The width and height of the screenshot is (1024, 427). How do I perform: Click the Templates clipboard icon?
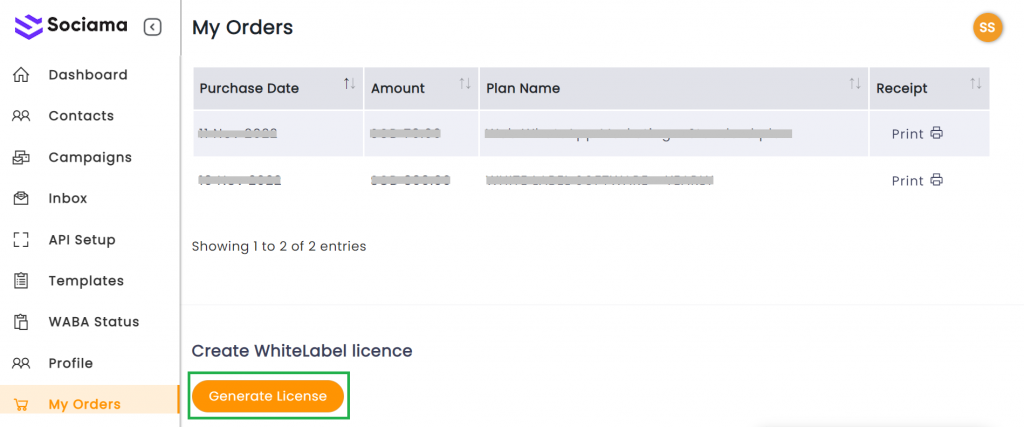pyautogui.click(x=21, y=281)
